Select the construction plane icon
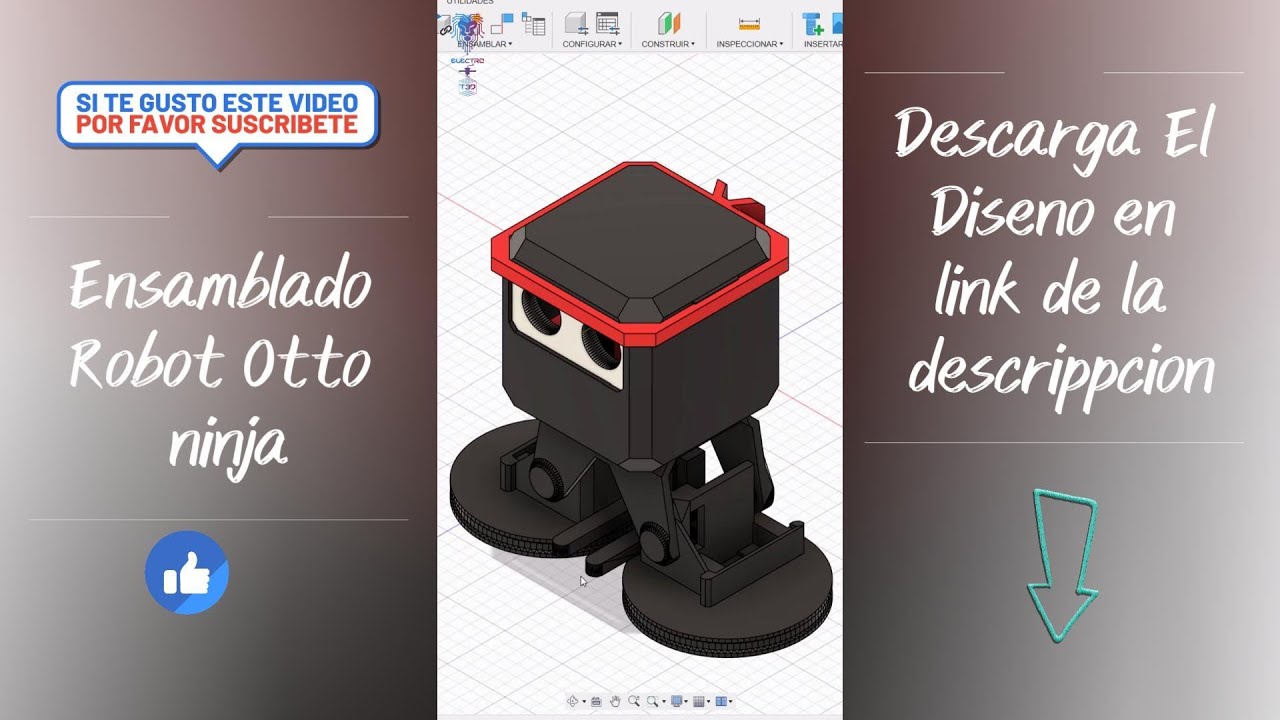Viewport: 1280px width, 720px height. coord(669,23)
